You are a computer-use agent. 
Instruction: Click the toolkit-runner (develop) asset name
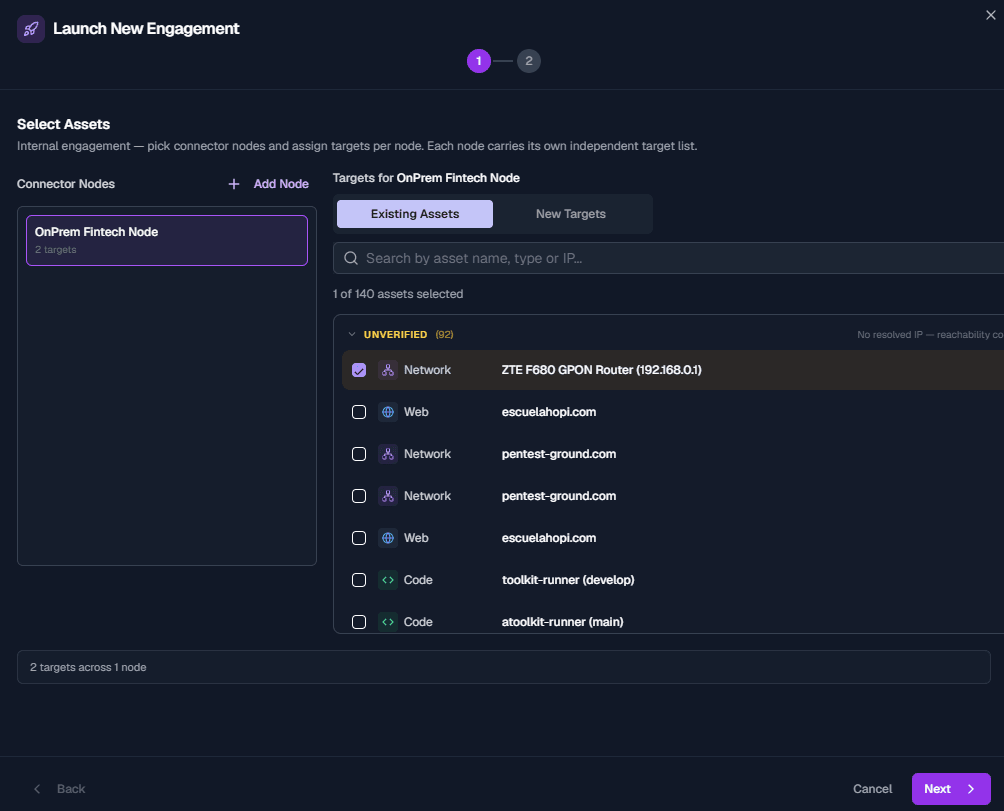point(568,580)
